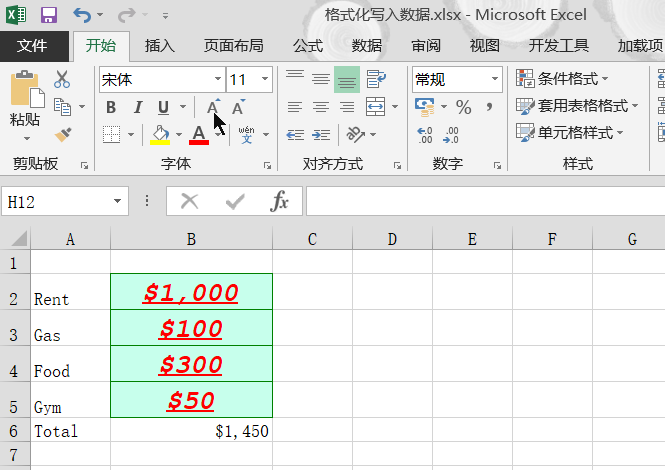Open the 数据 ribbon tab

tap(367, 46)
